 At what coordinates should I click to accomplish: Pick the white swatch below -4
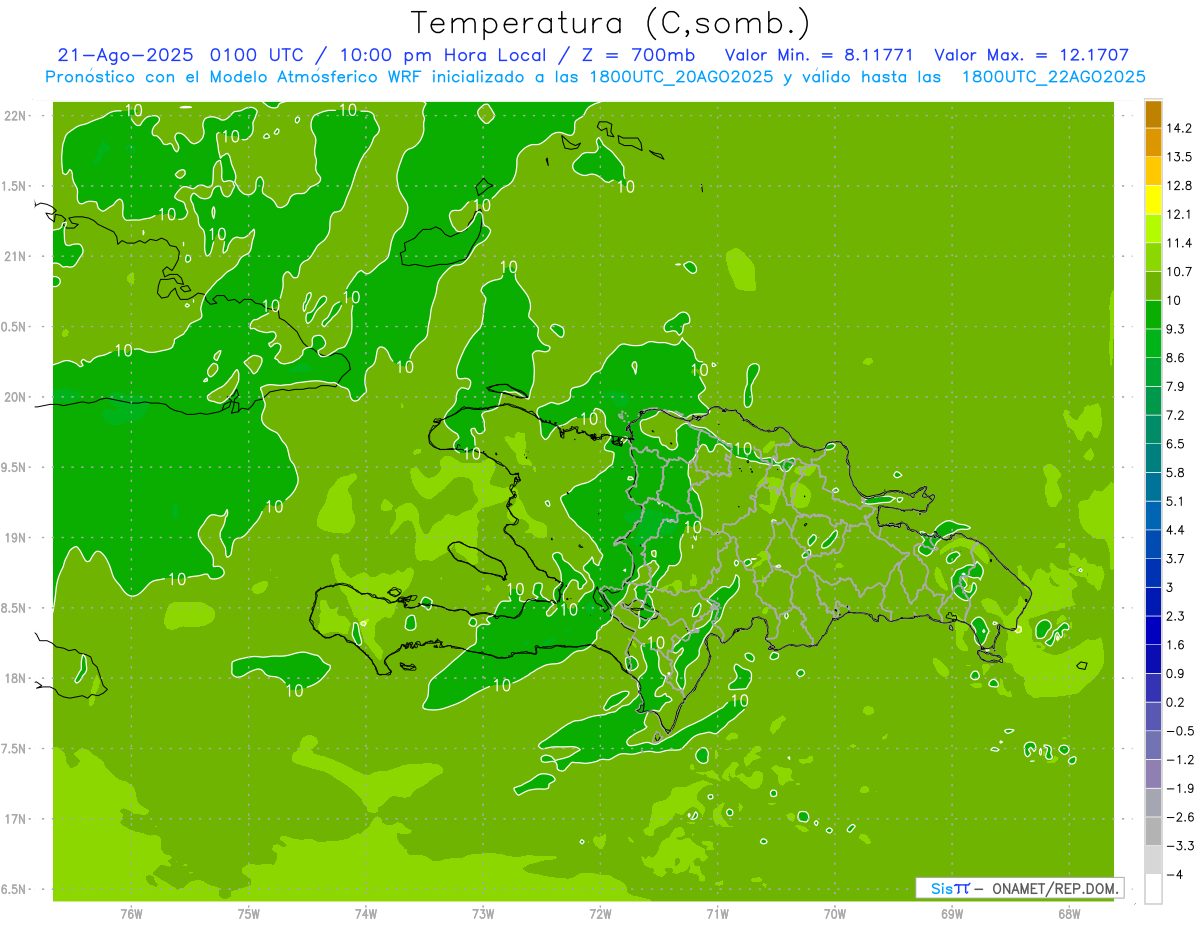click(1153, 889)
